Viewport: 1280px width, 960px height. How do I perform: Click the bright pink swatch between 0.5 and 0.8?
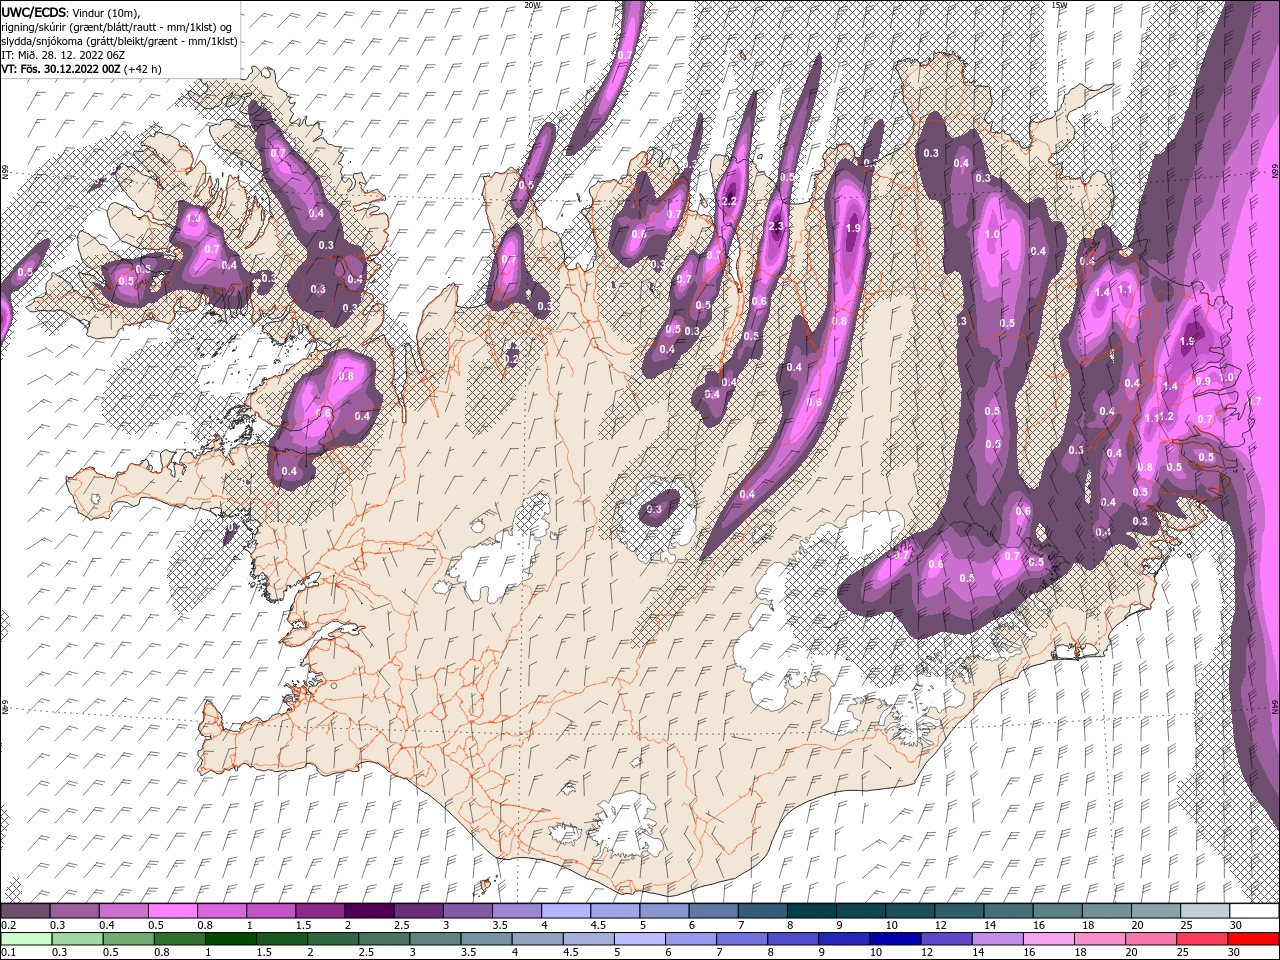pyautogui.click(x=172, y=911)
